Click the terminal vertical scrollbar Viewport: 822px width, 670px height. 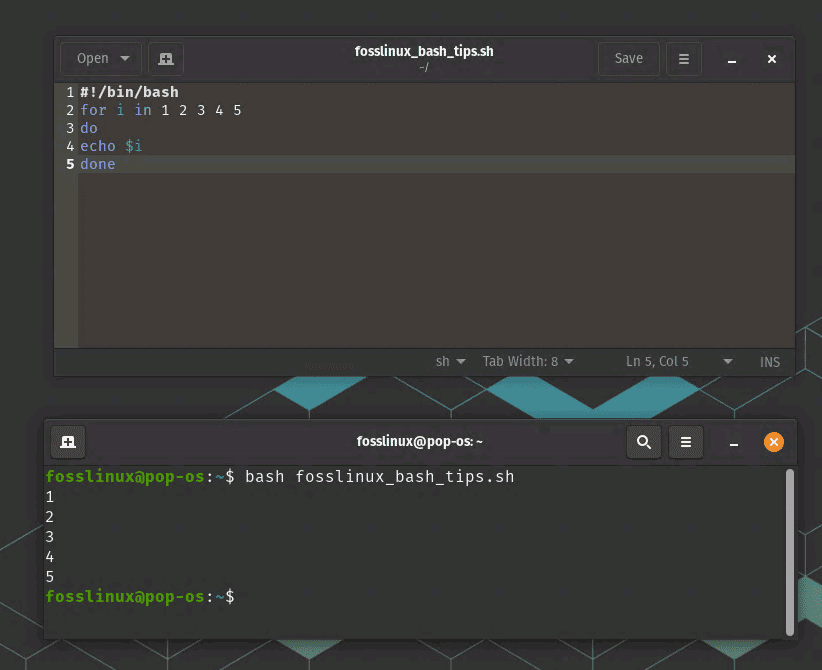point(789,552)
